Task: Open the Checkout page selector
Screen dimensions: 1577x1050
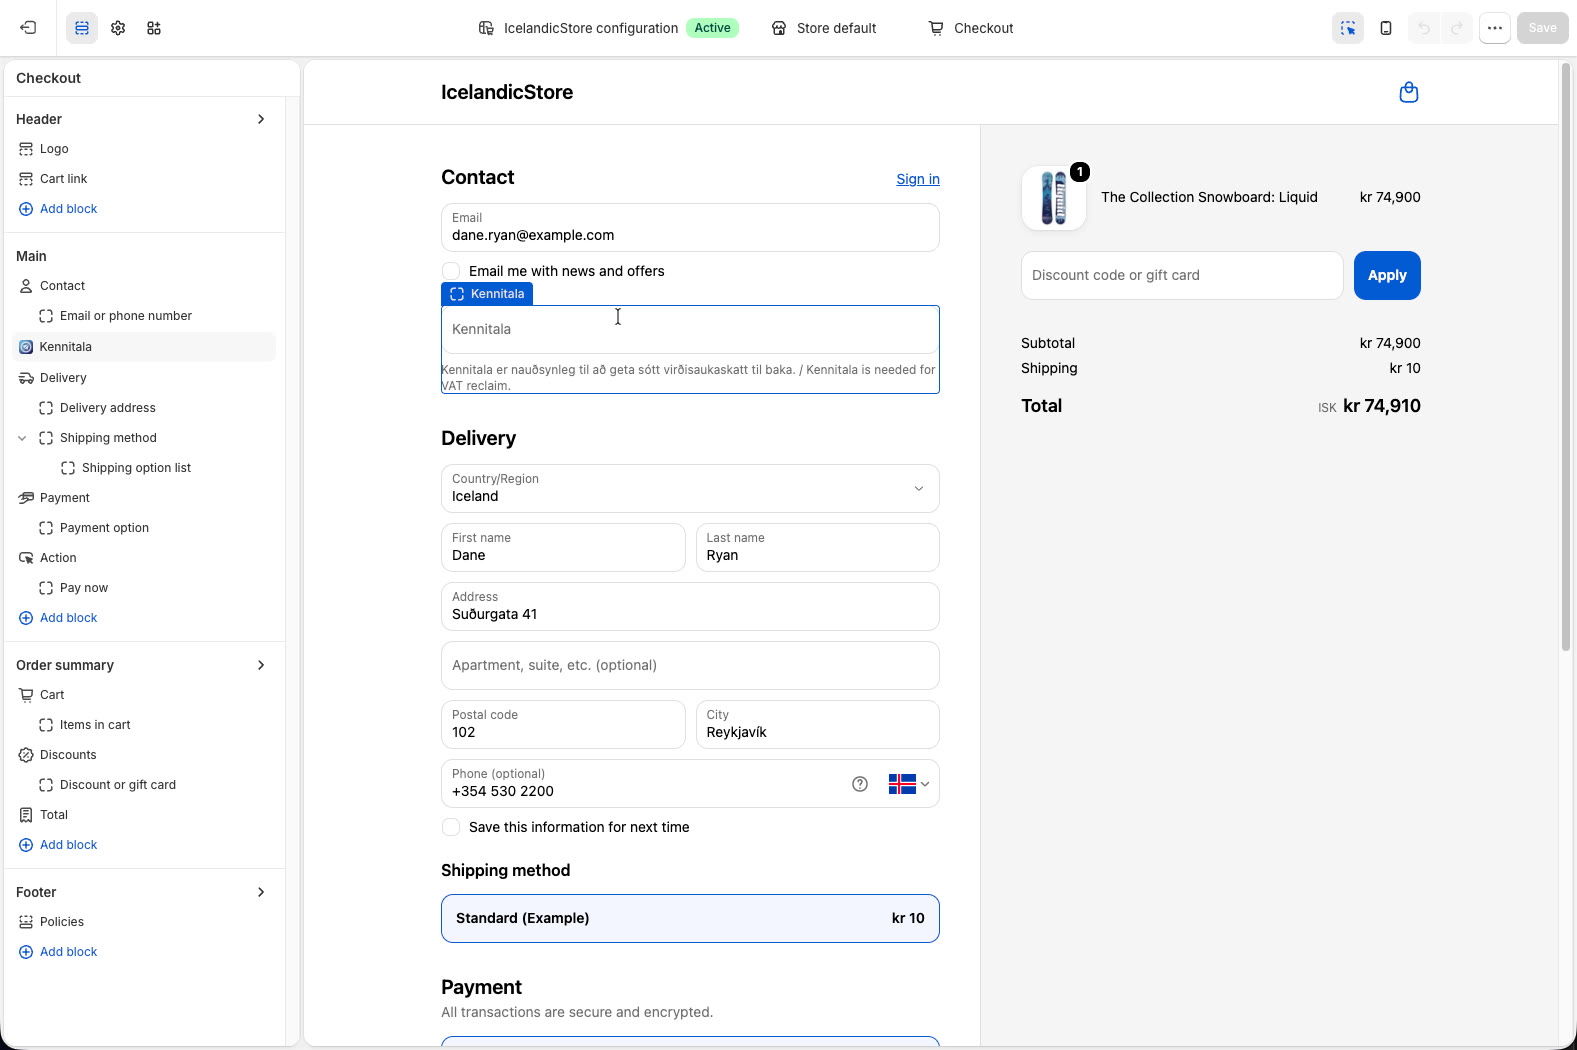Action: (x=971, y=28)
